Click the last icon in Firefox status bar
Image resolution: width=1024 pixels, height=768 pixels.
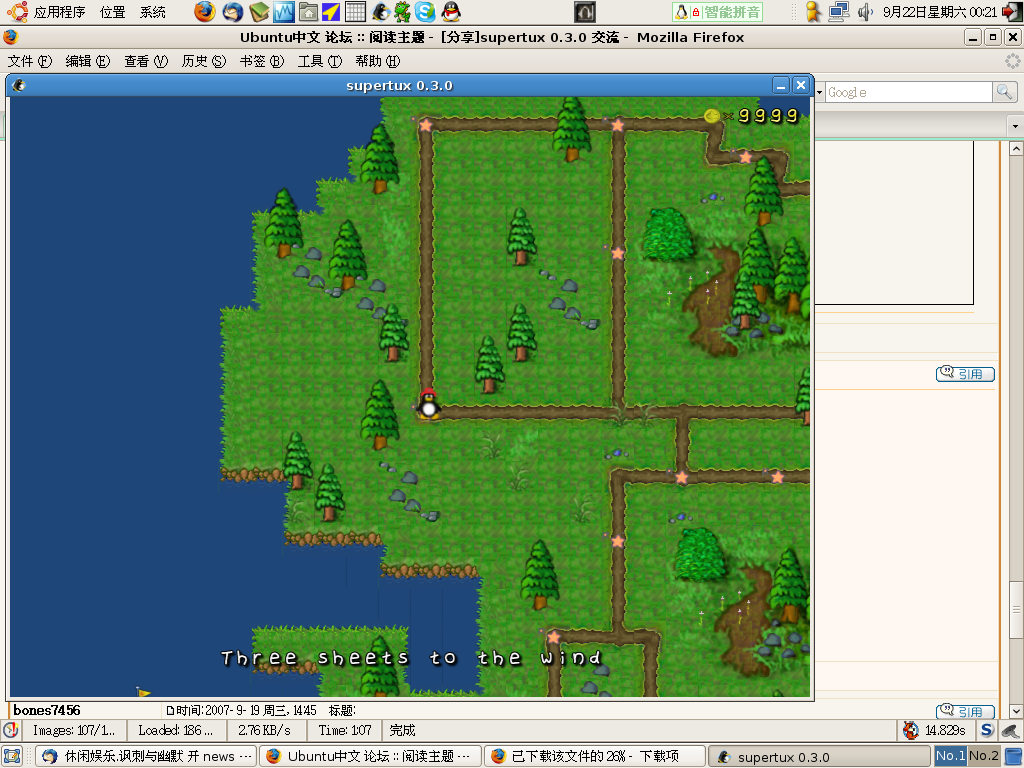(1012, 730)
